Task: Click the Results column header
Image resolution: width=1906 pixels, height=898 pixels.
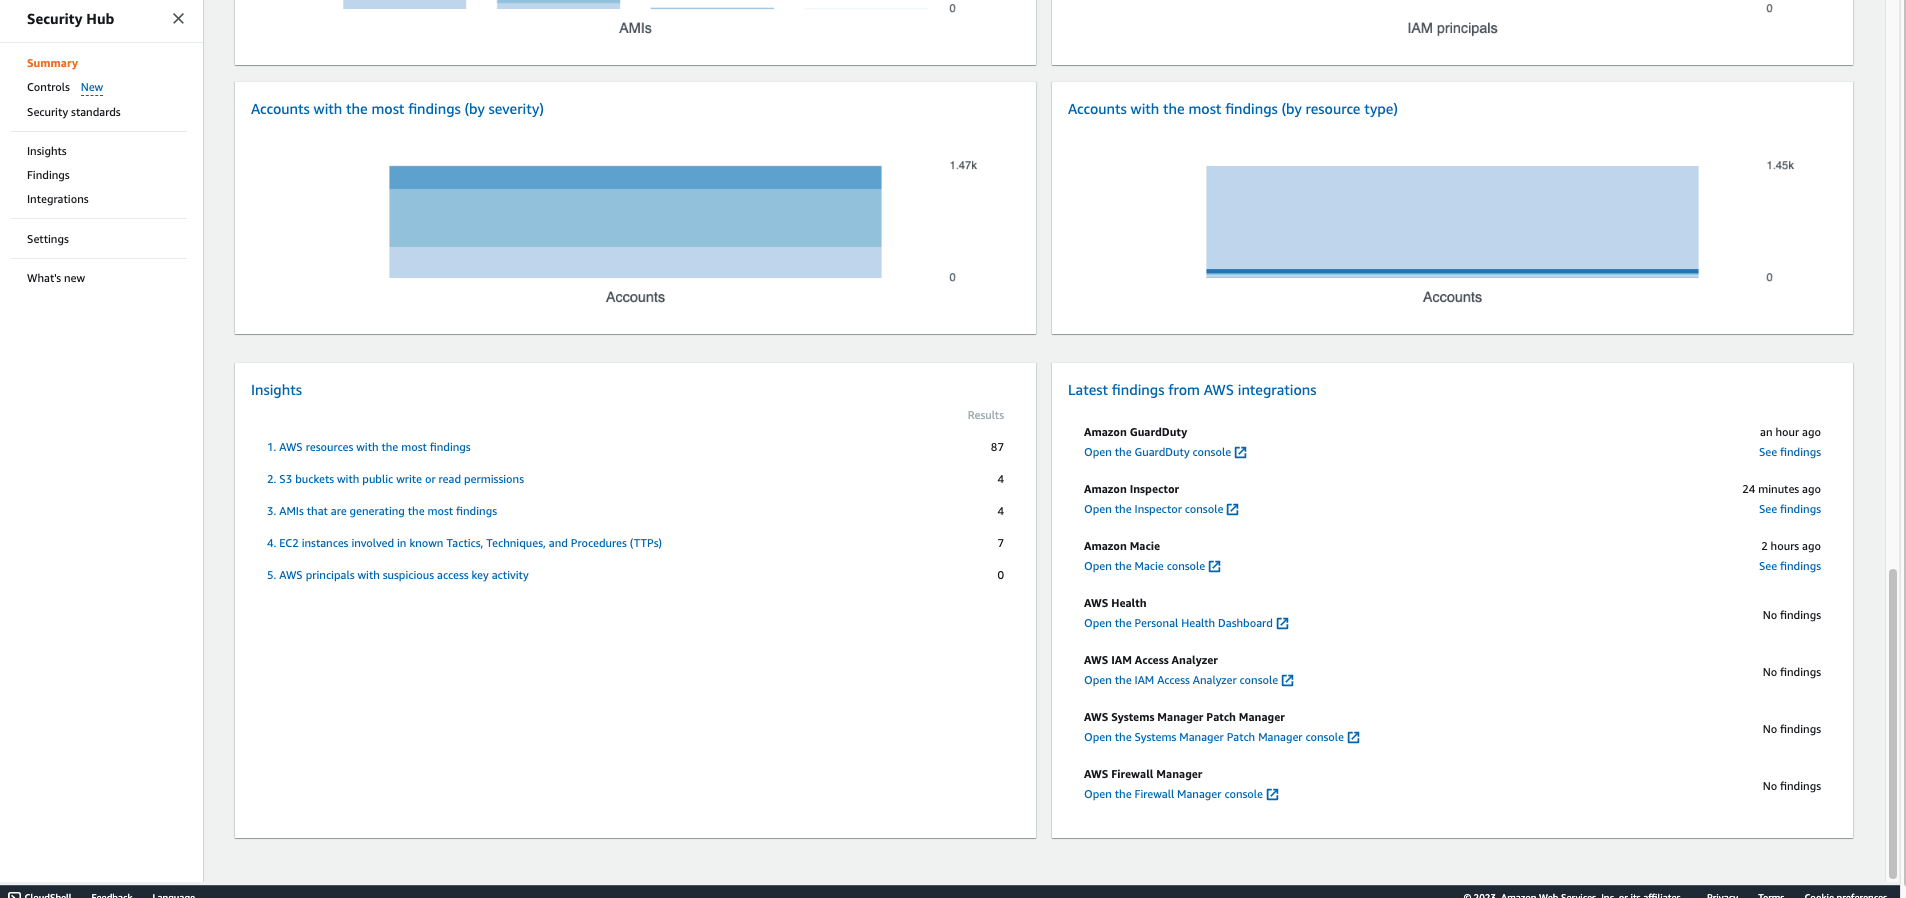Action: coord(985,415)
